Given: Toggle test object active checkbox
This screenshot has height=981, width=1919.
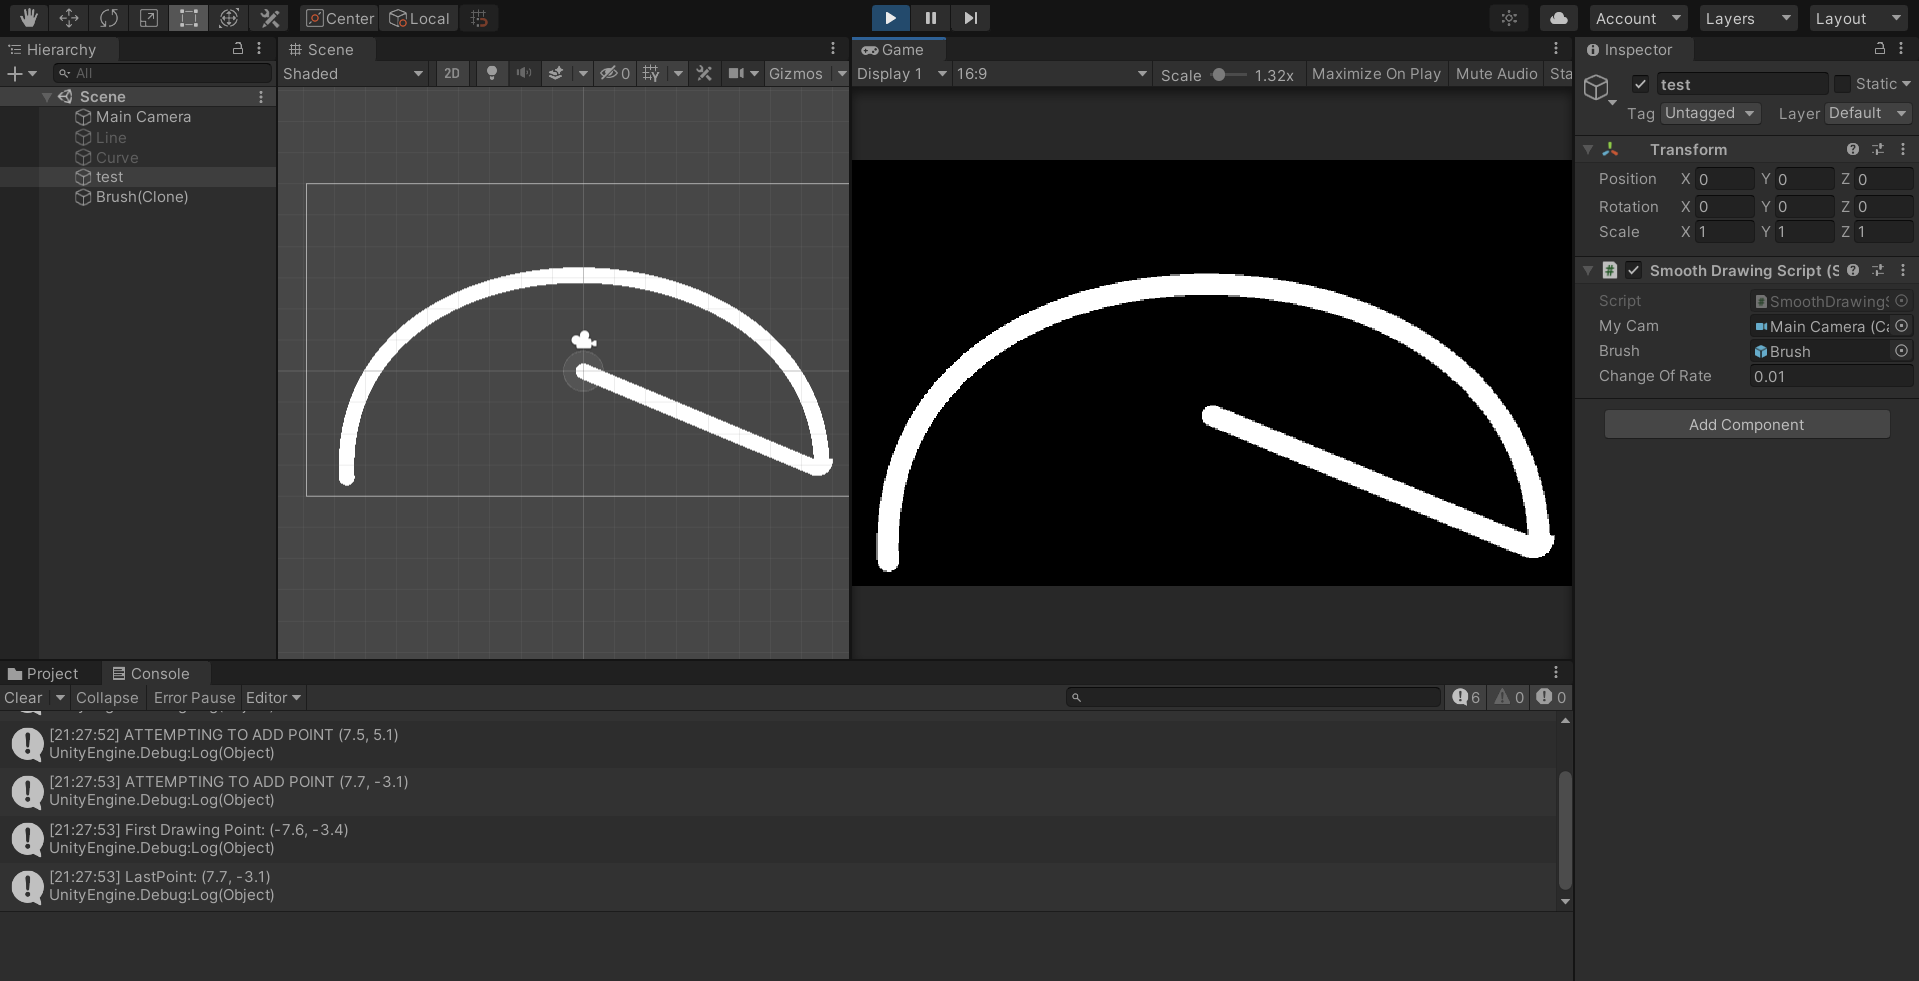Looking at the screenshot, I should click(x=1640, y=84).
